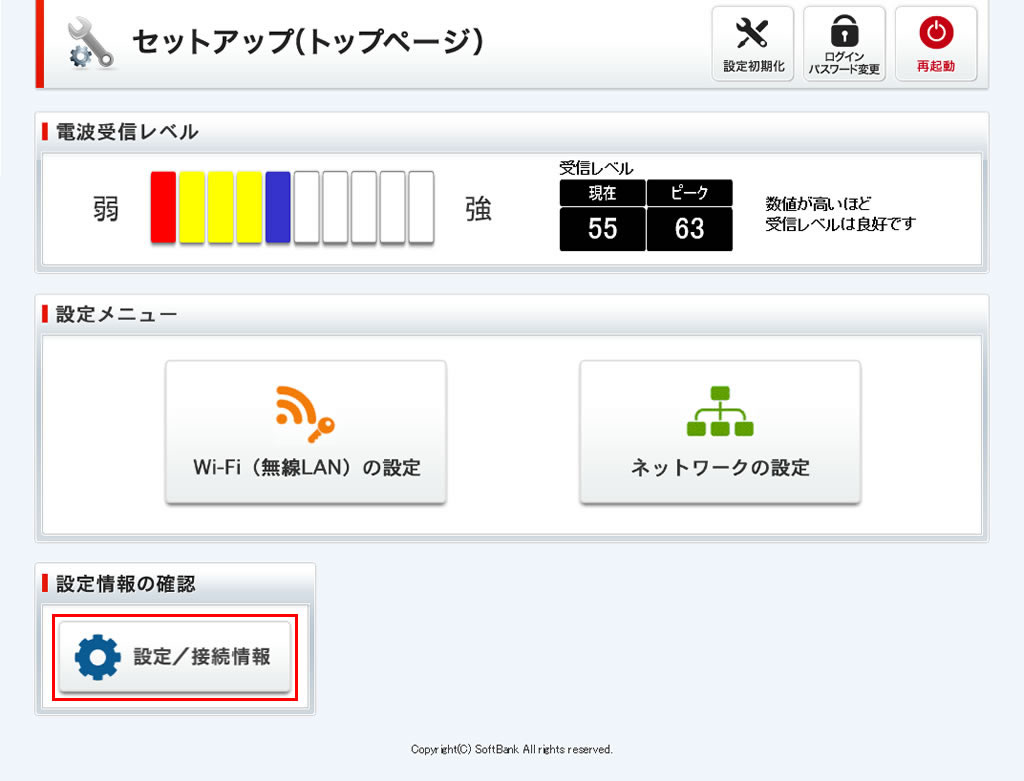Click the red signal level bar
1024x781 pixels.
click(163, 207)
